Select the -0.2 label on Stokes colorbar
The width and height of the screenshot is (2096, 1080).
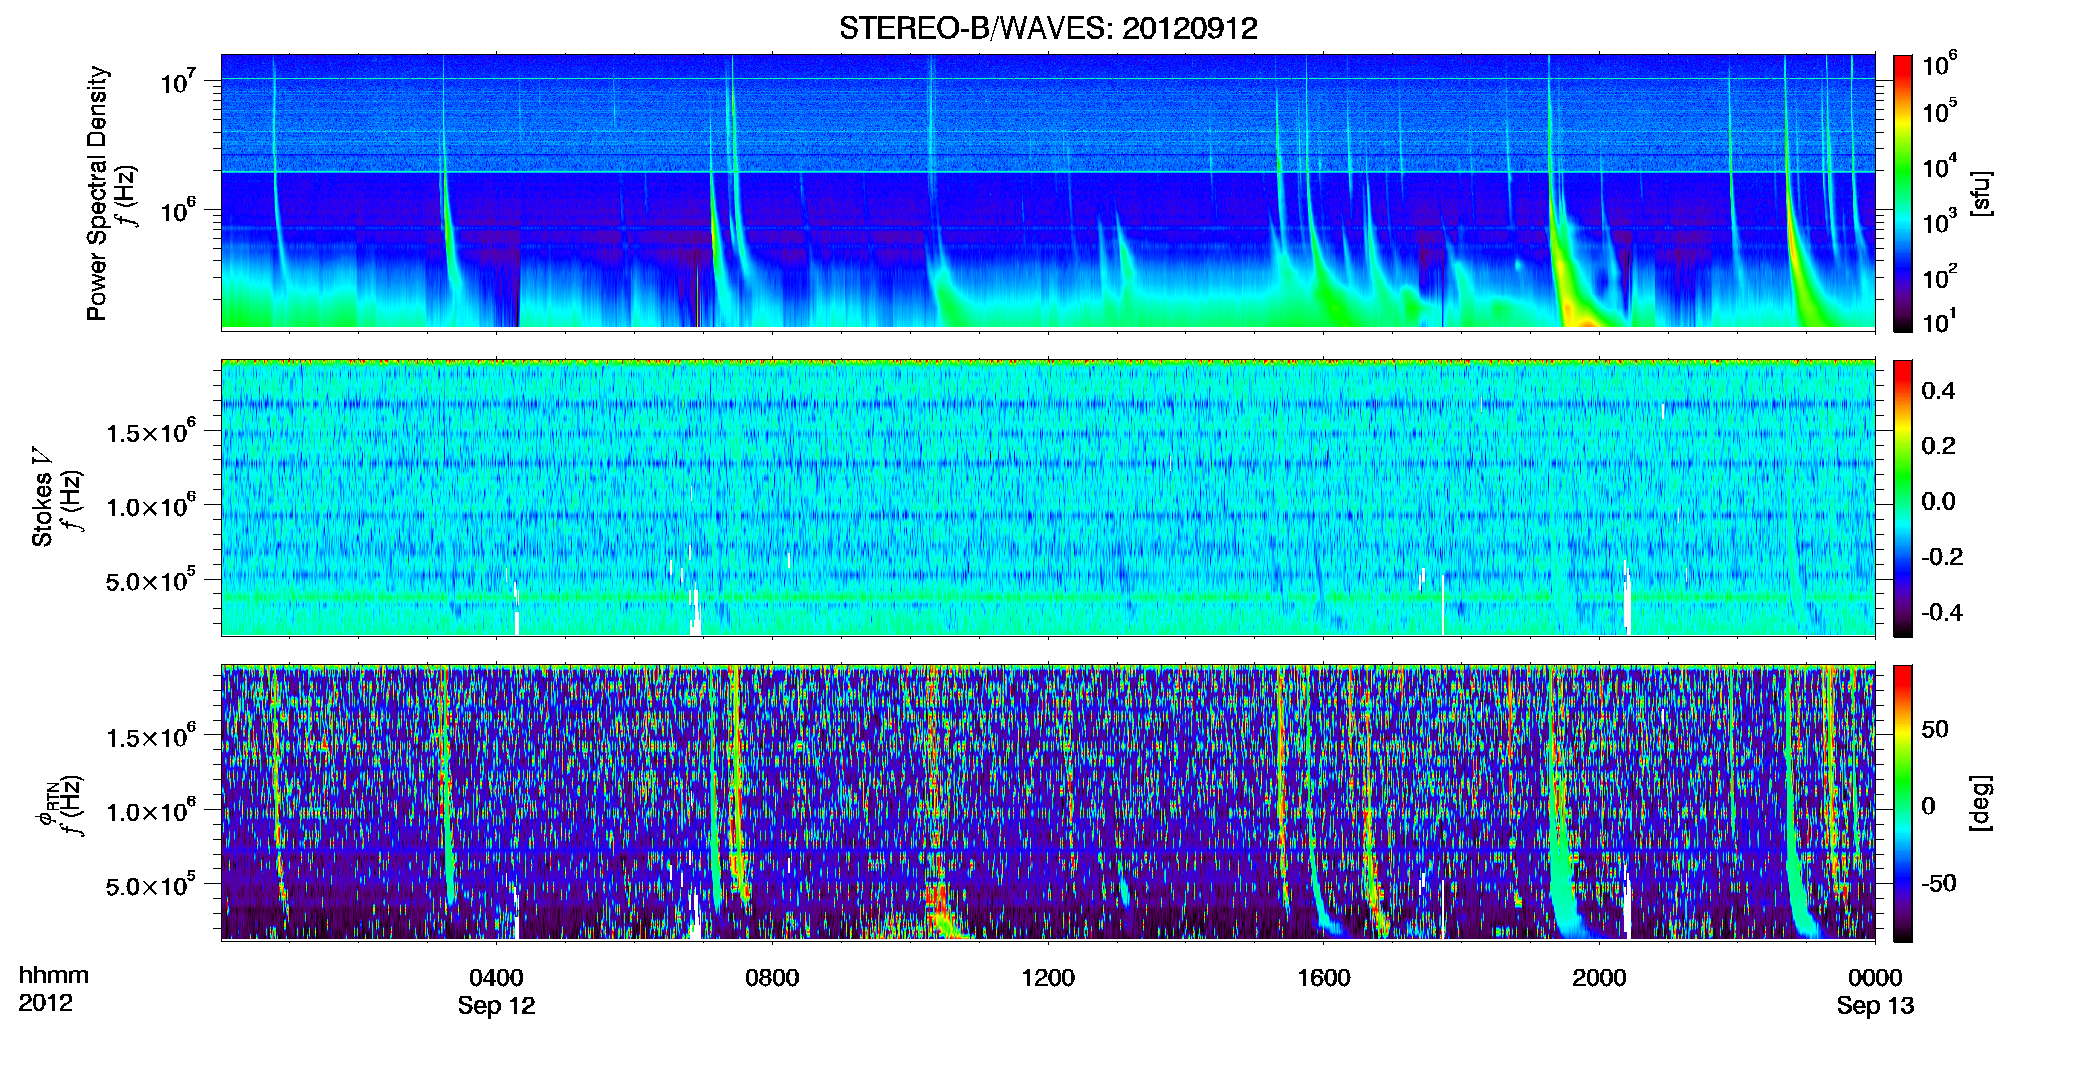1942,557
